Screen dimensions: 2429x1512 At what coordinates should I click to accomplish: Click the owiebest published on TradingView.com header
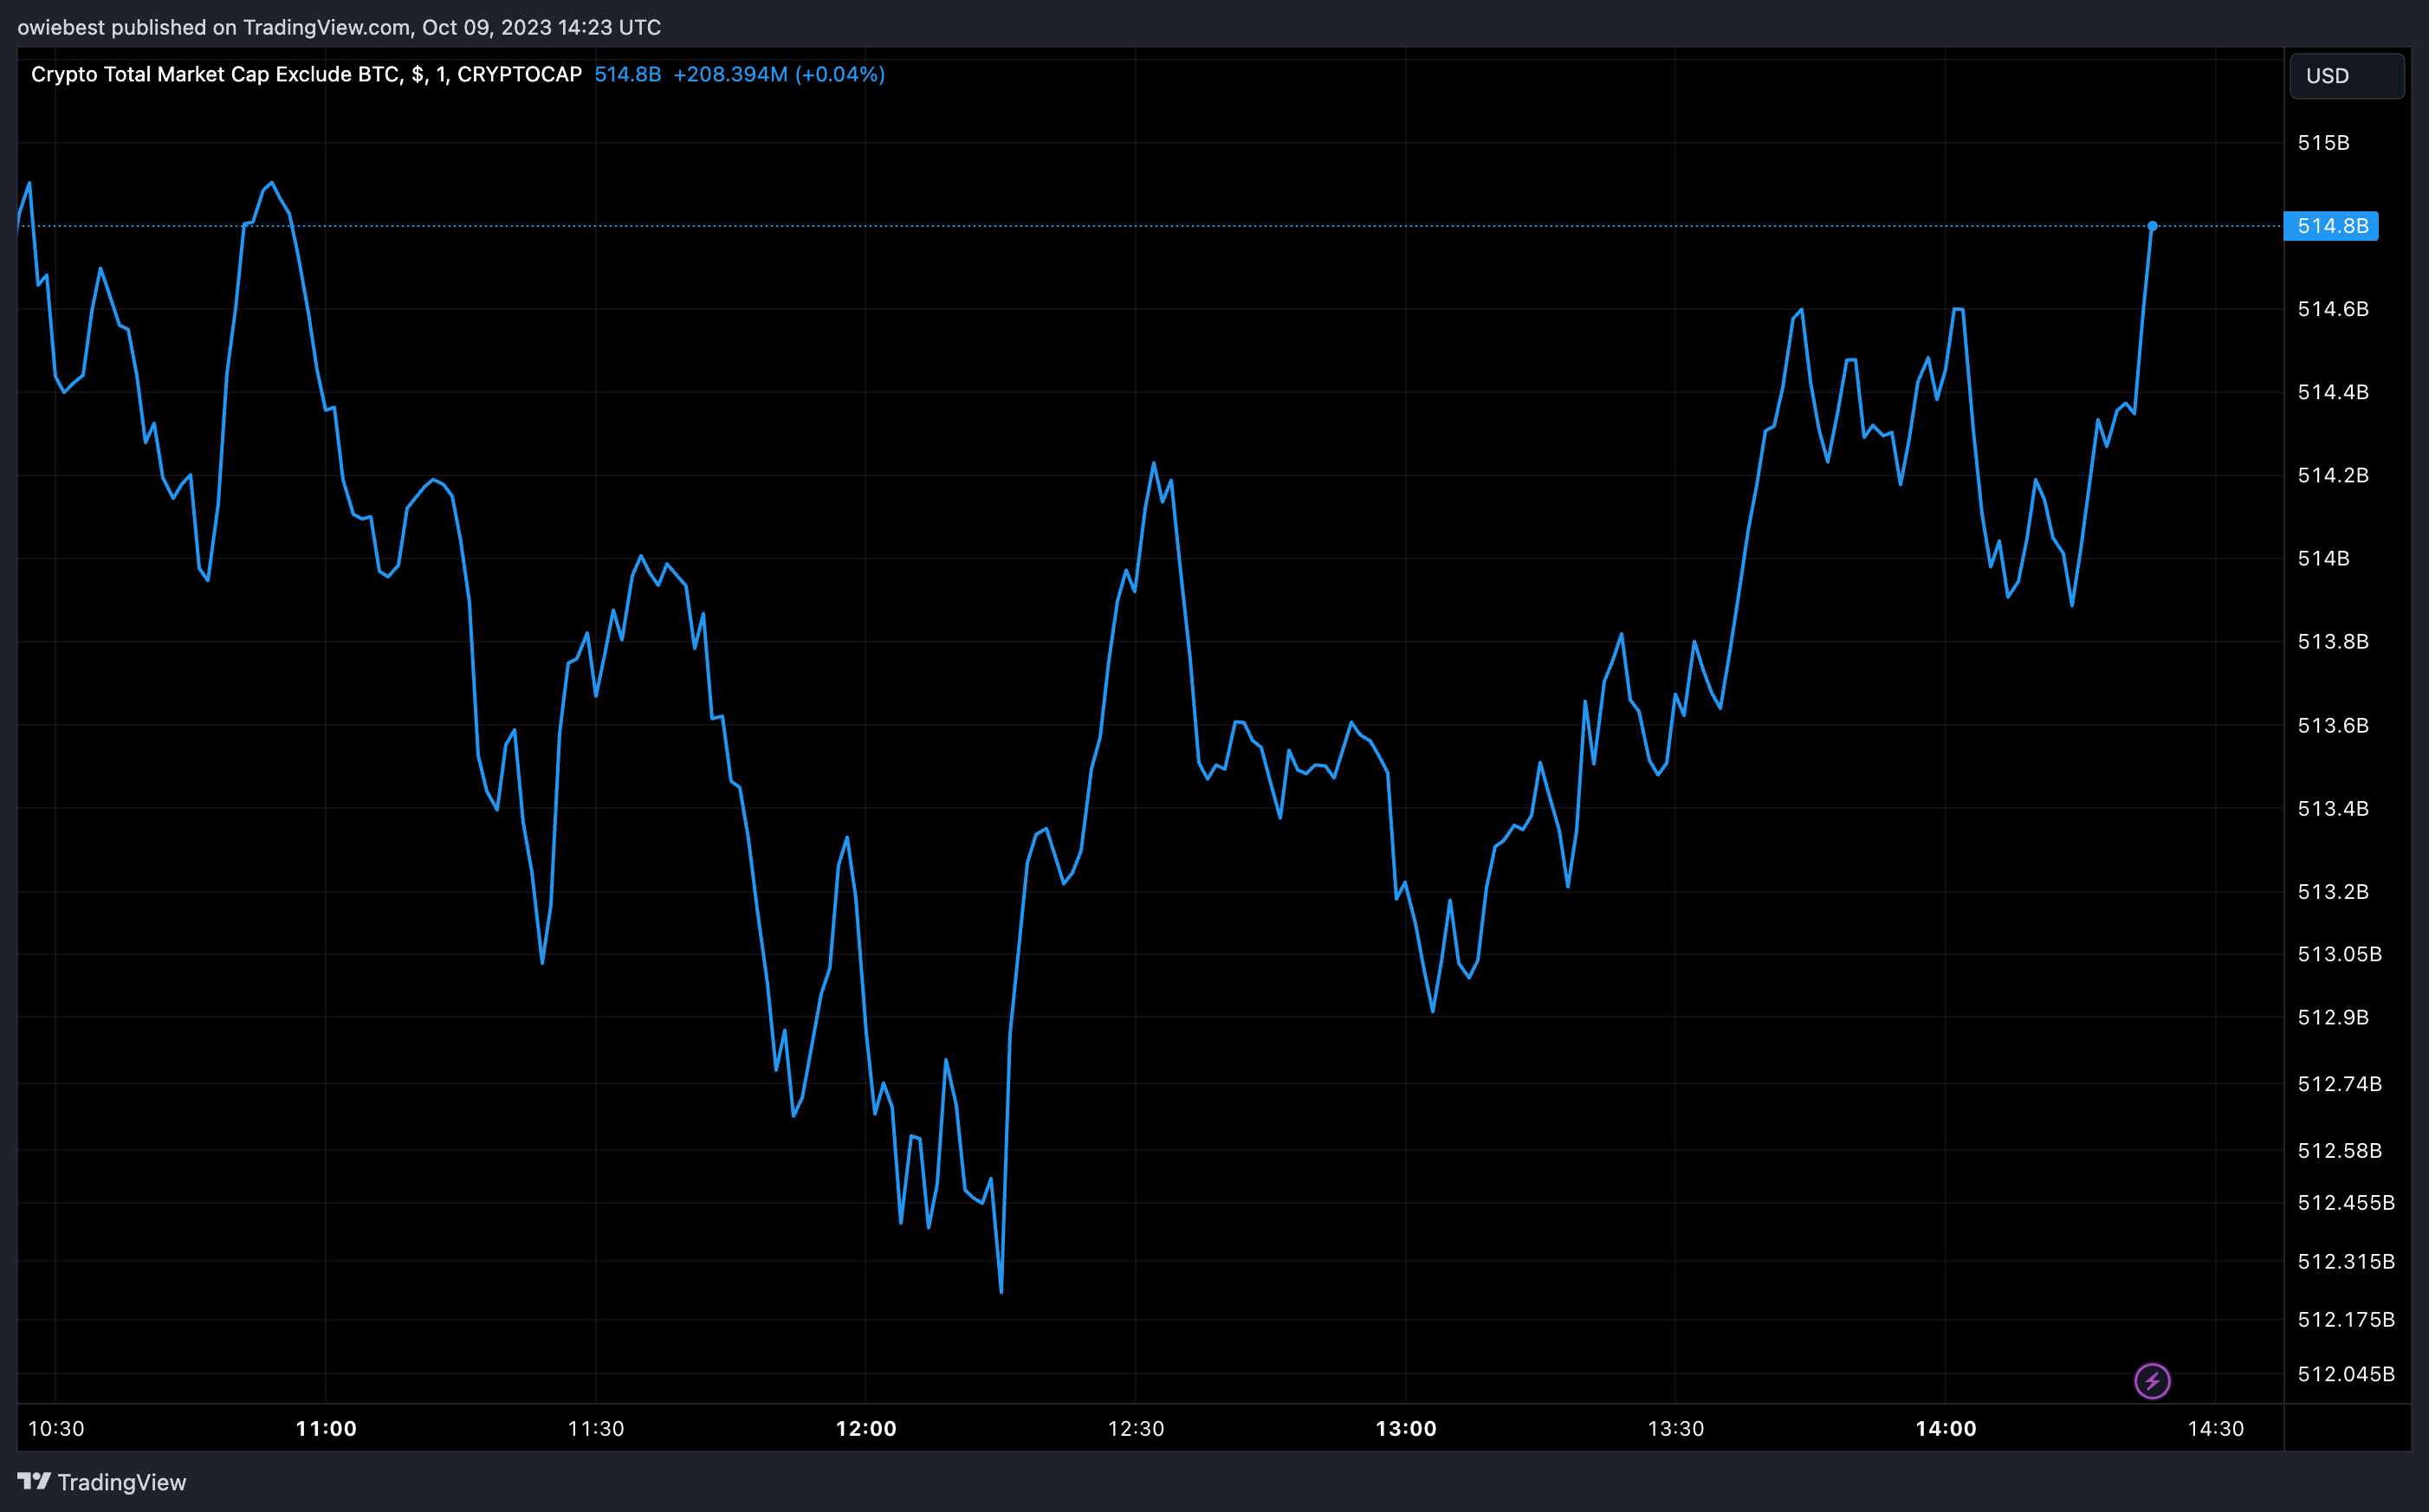click(339, 27)
